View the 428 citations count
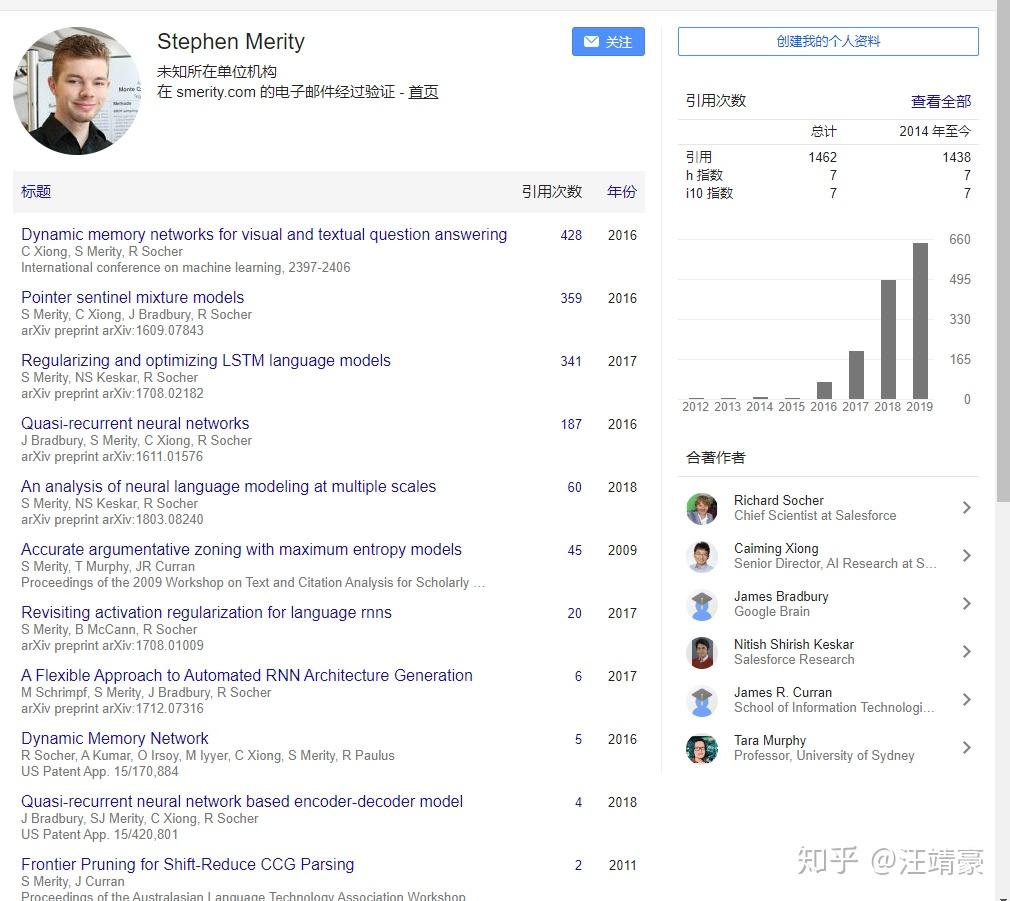This screenshot has height=901, width=1010. (x=571, y=236)
